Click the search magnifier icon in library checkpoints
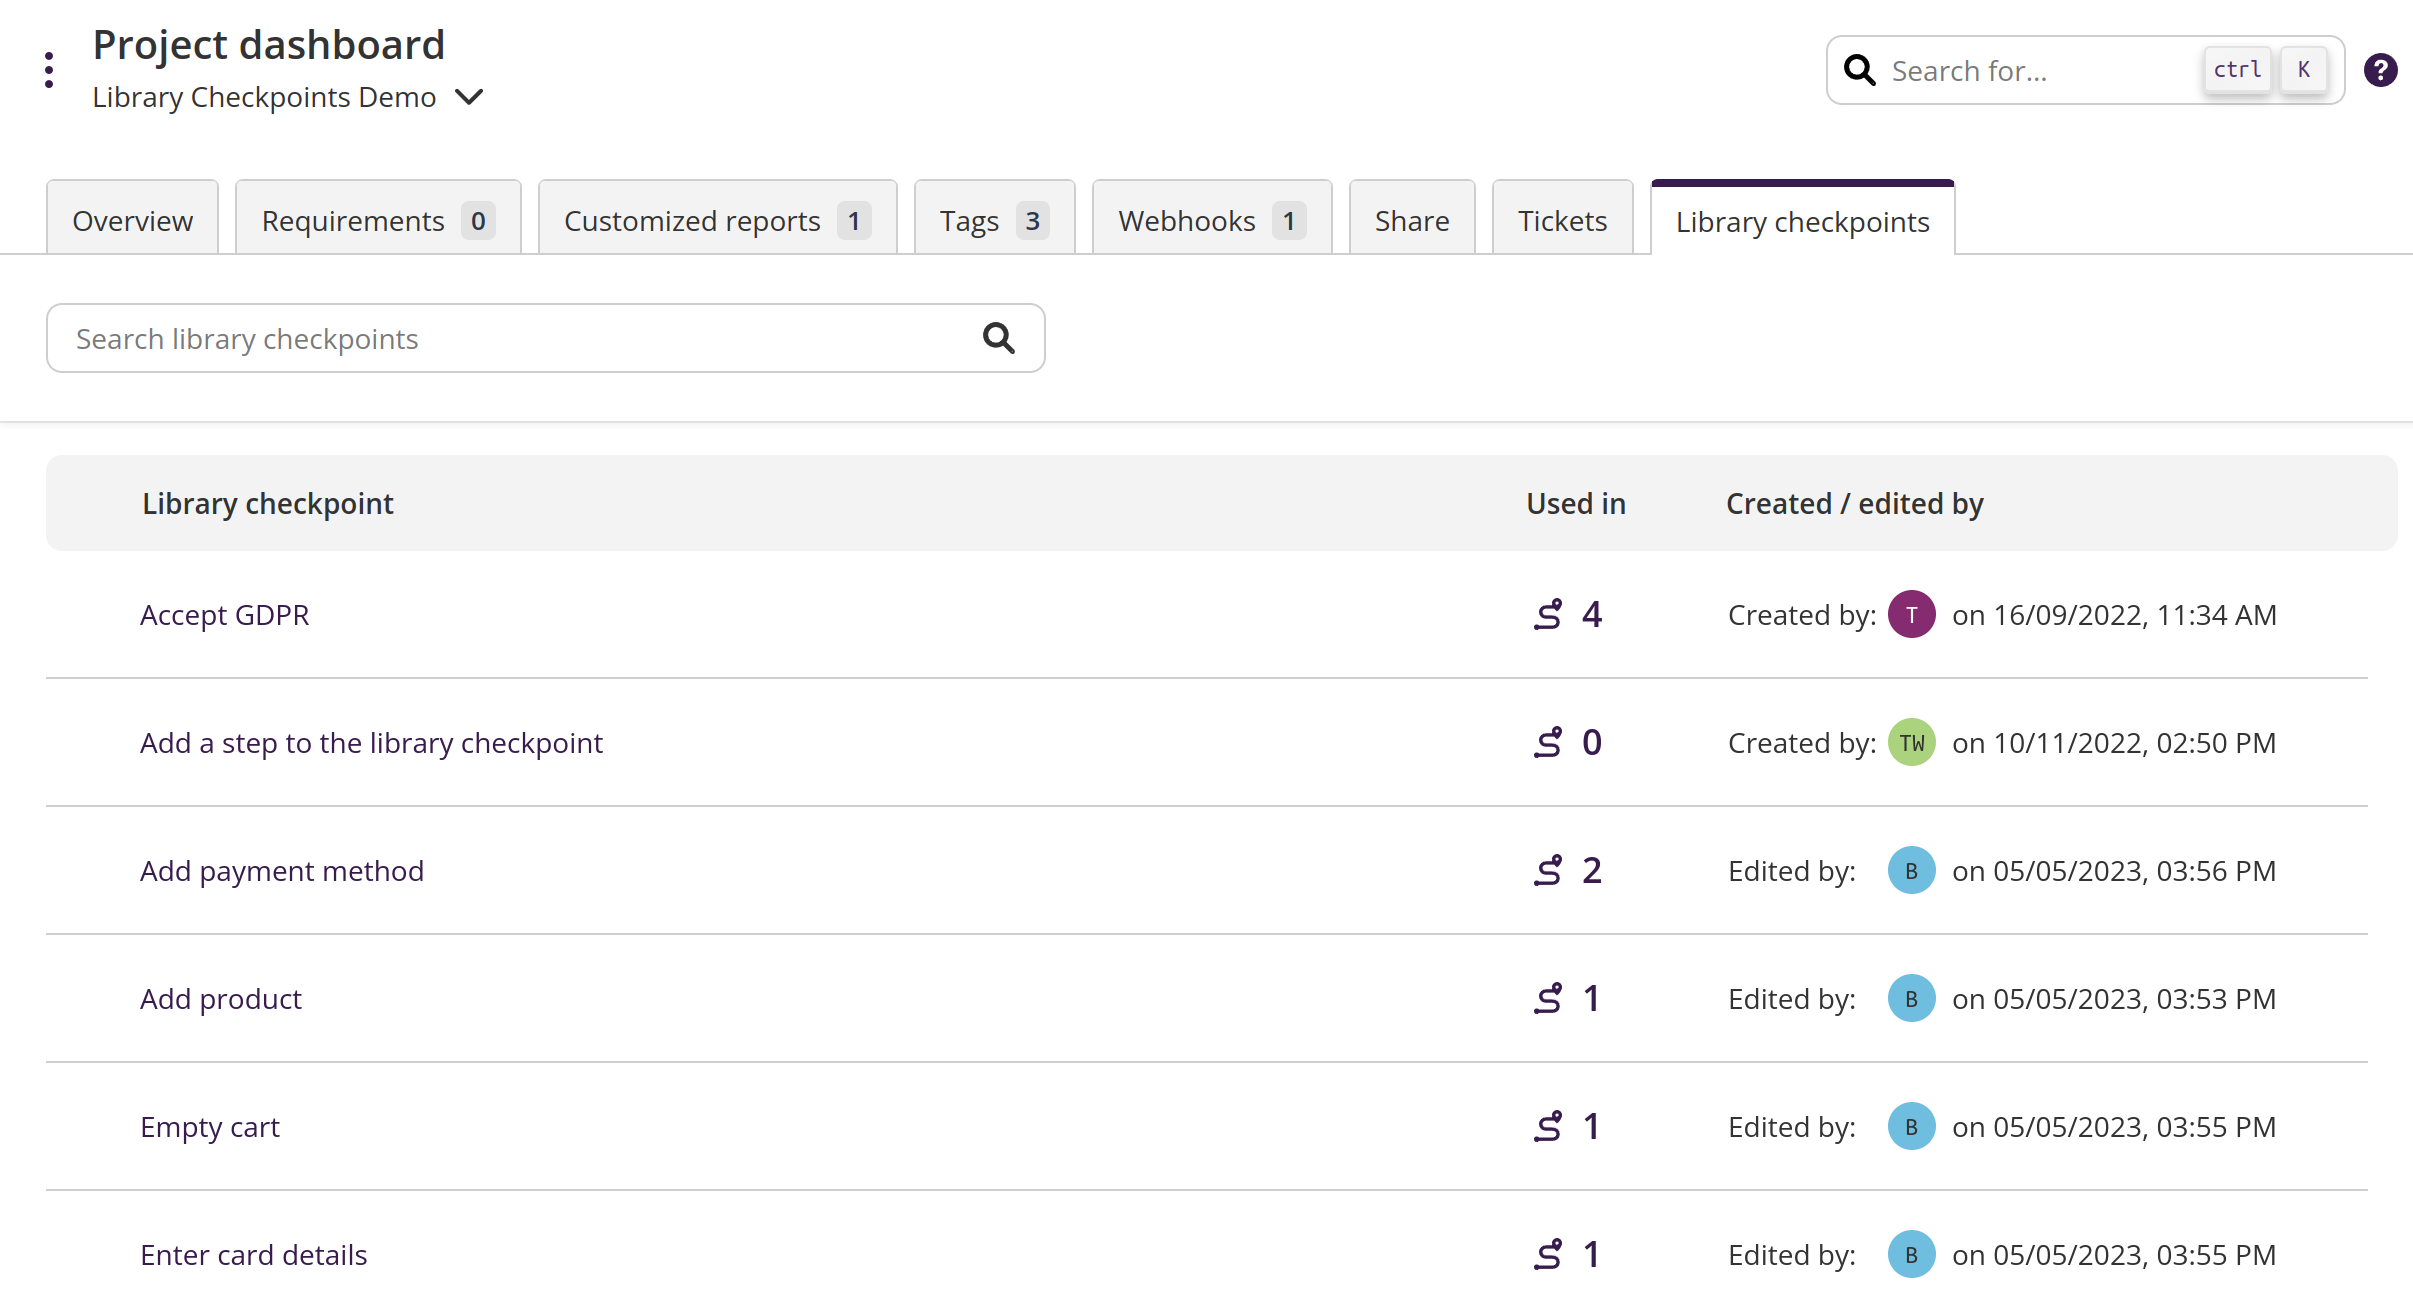 pos(999,338)
